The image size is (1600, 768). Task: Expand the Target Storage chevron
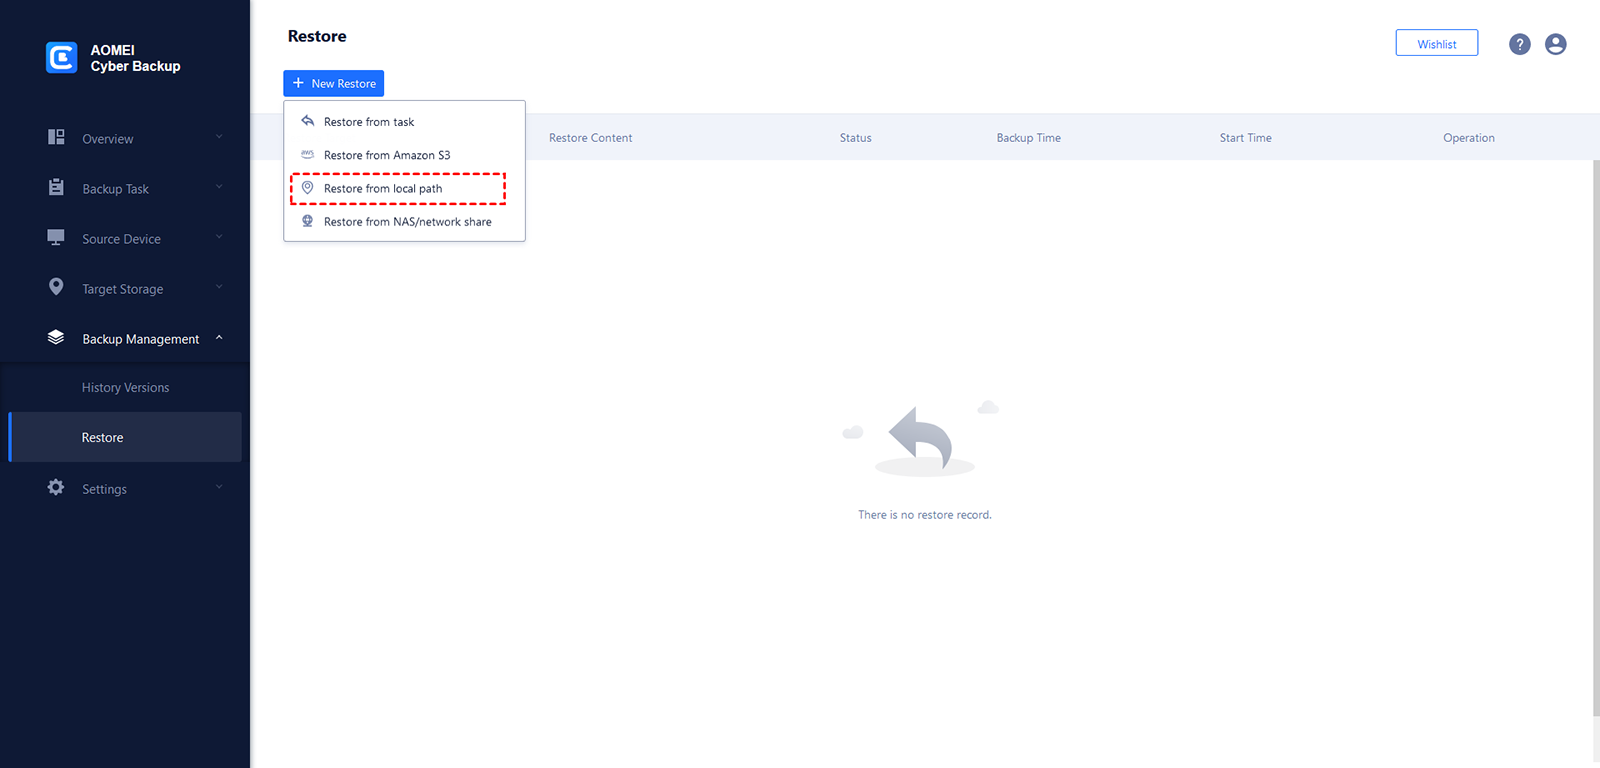[x=219, y=287]
